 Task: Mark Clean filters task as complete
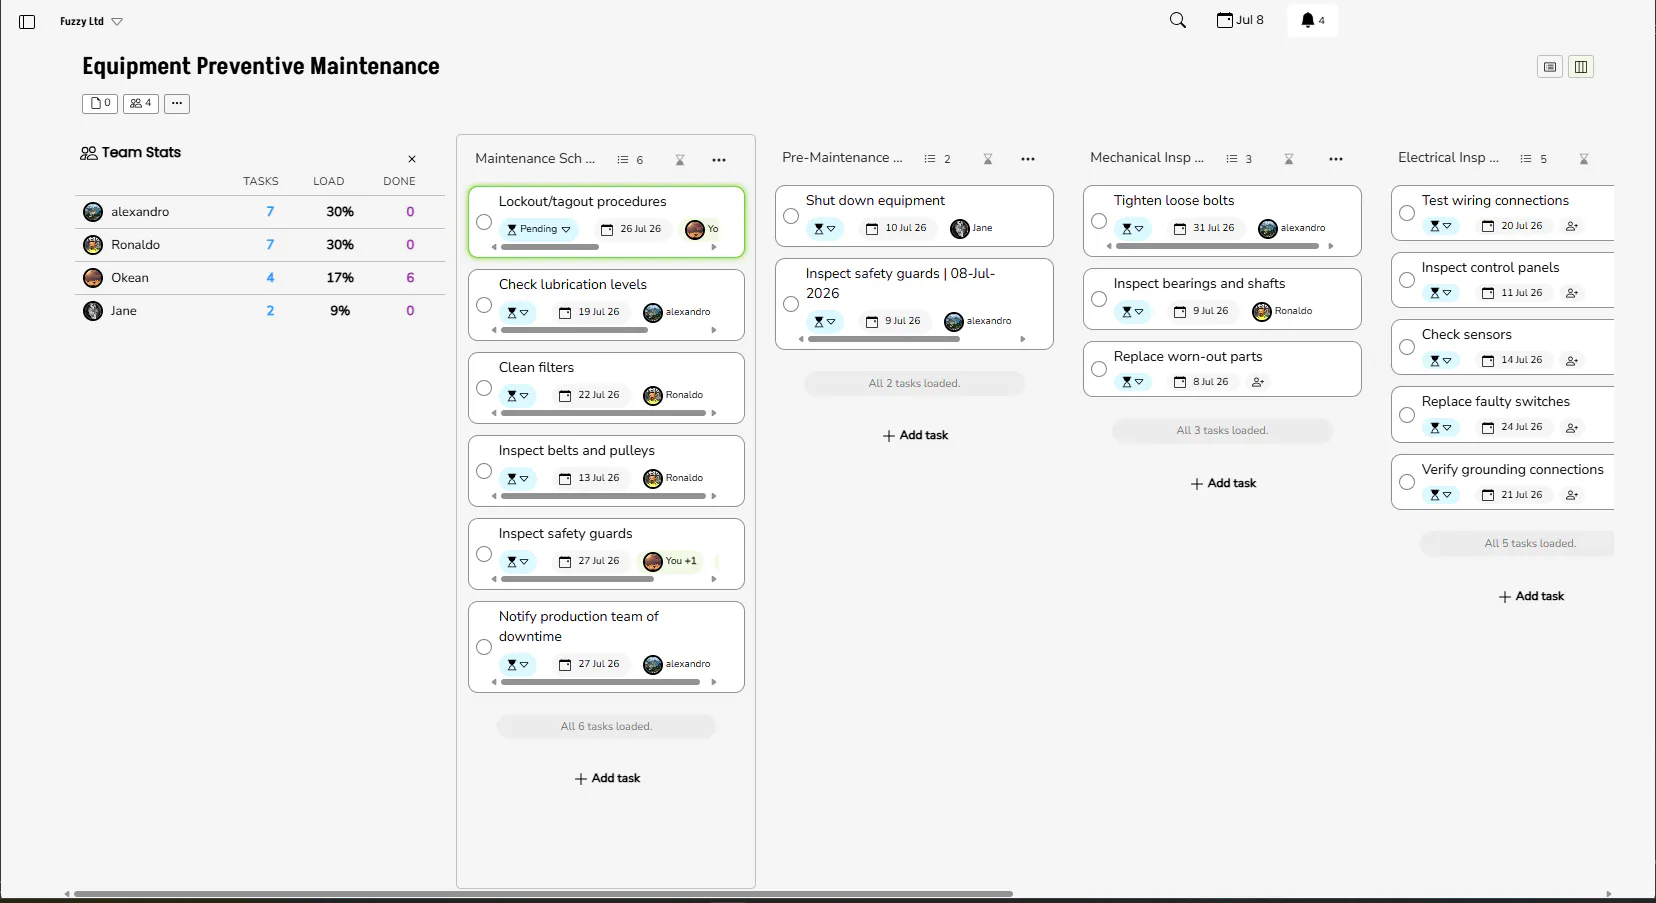(x=484, y=388)
